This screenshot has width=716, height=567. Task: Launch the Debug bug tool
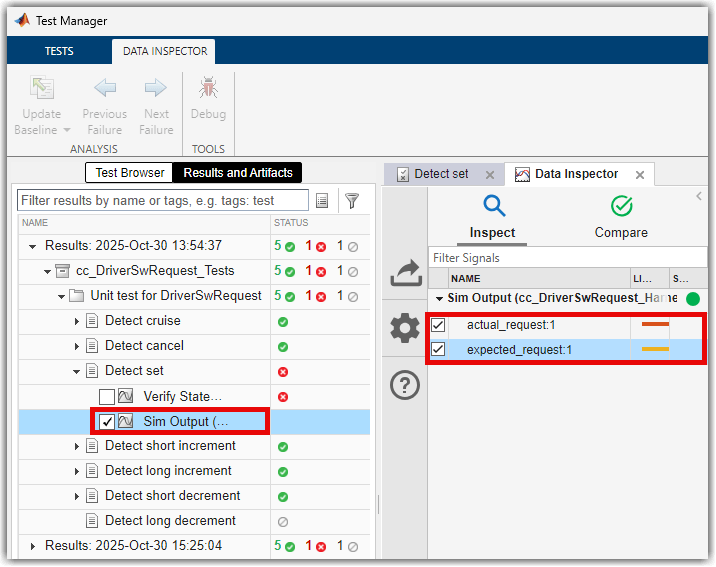click(x=208, y=98)
